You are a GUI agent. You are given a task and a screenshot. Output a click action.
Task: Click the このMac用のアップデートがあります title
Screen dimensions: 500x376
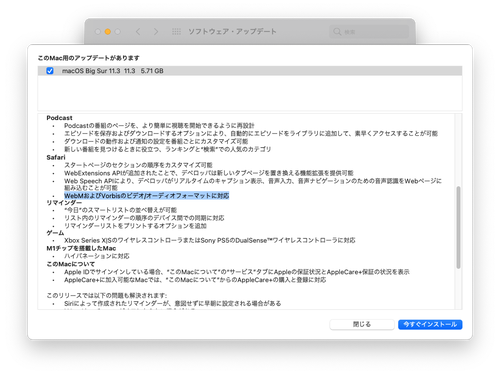pos(89,58)
